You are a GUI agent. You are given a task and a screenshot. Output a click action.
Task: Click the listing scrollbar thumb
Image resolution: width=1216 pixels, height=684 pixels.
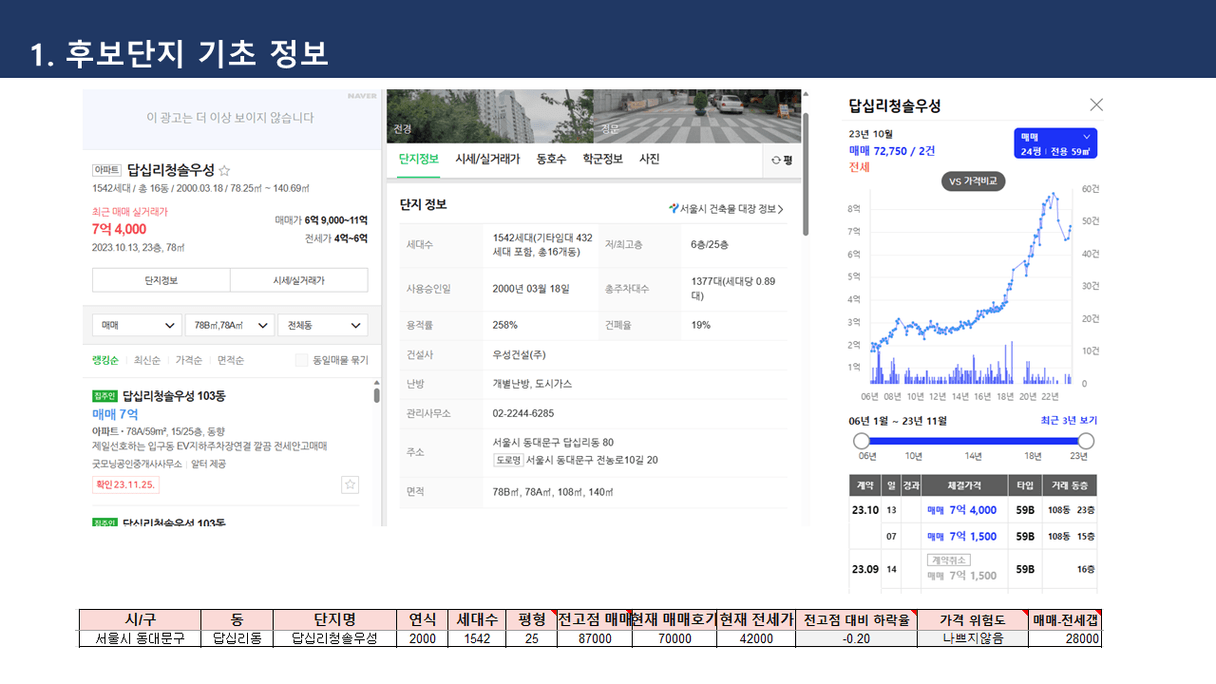[377, 395]
